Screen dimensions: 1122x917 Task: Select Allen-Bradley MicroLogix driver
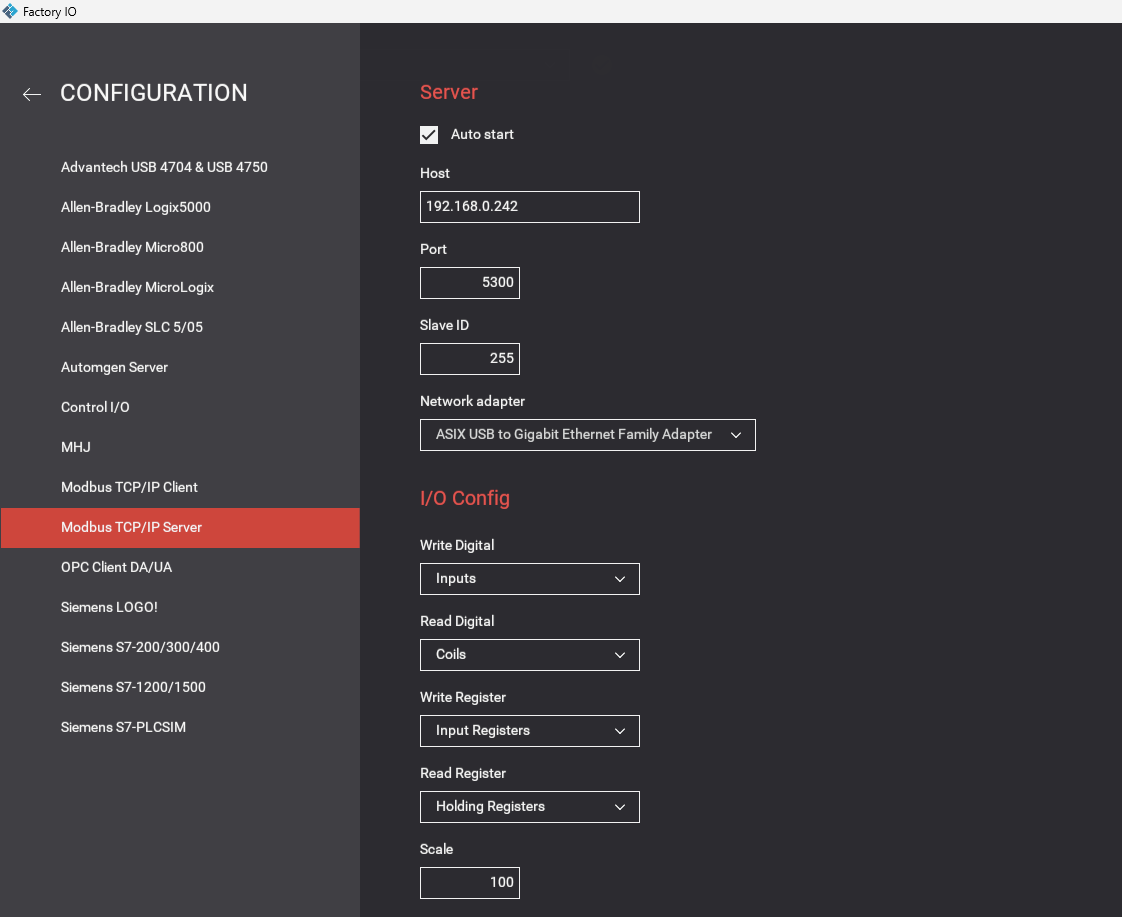tap(137, 287)
